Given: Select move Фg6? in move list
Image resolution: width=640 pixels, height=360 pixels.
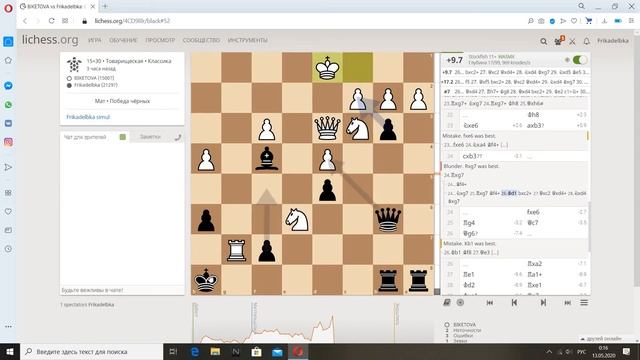Looking at the screenshot, I should 471,233.
